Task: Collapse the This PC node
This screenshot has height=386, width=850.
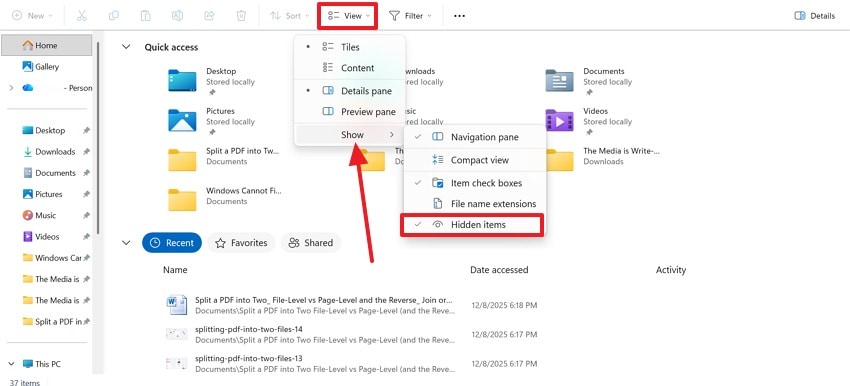Action: coord(11,364)
